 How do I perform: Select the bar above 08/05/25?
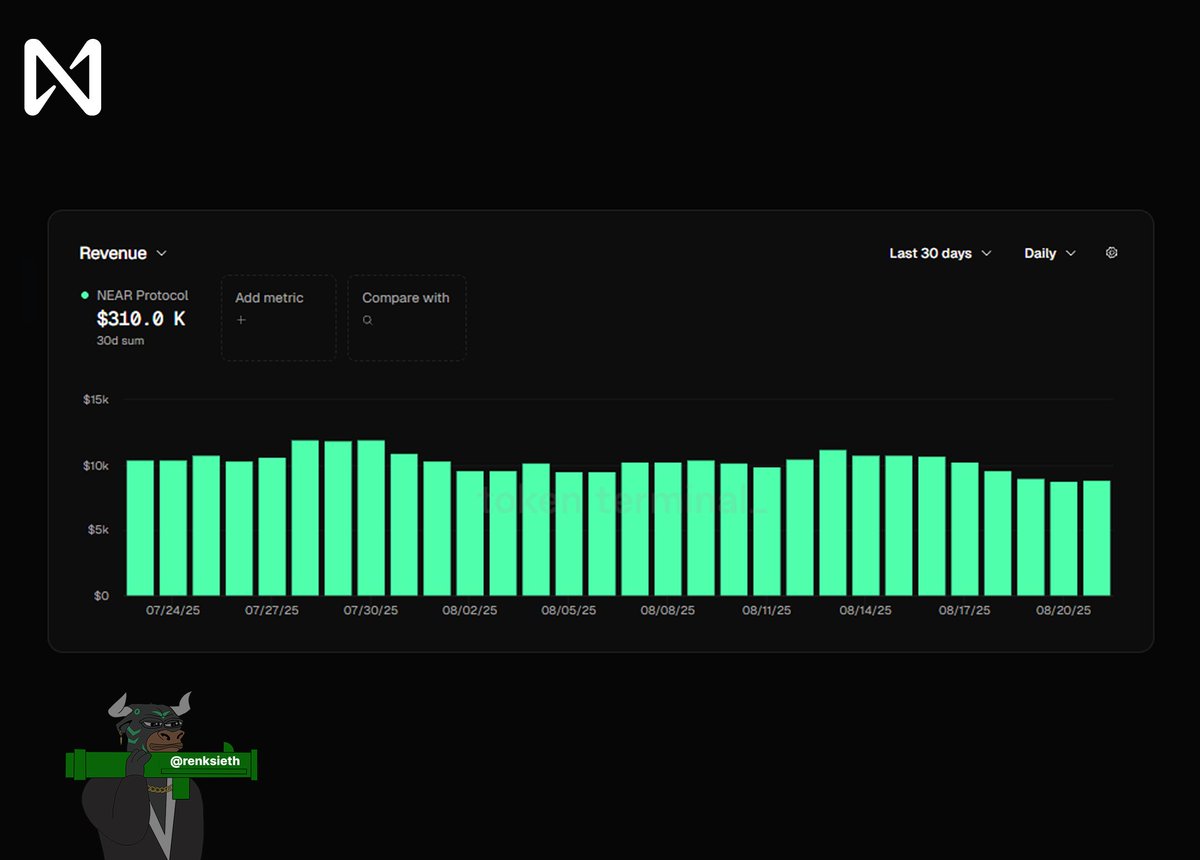[569, 534]
